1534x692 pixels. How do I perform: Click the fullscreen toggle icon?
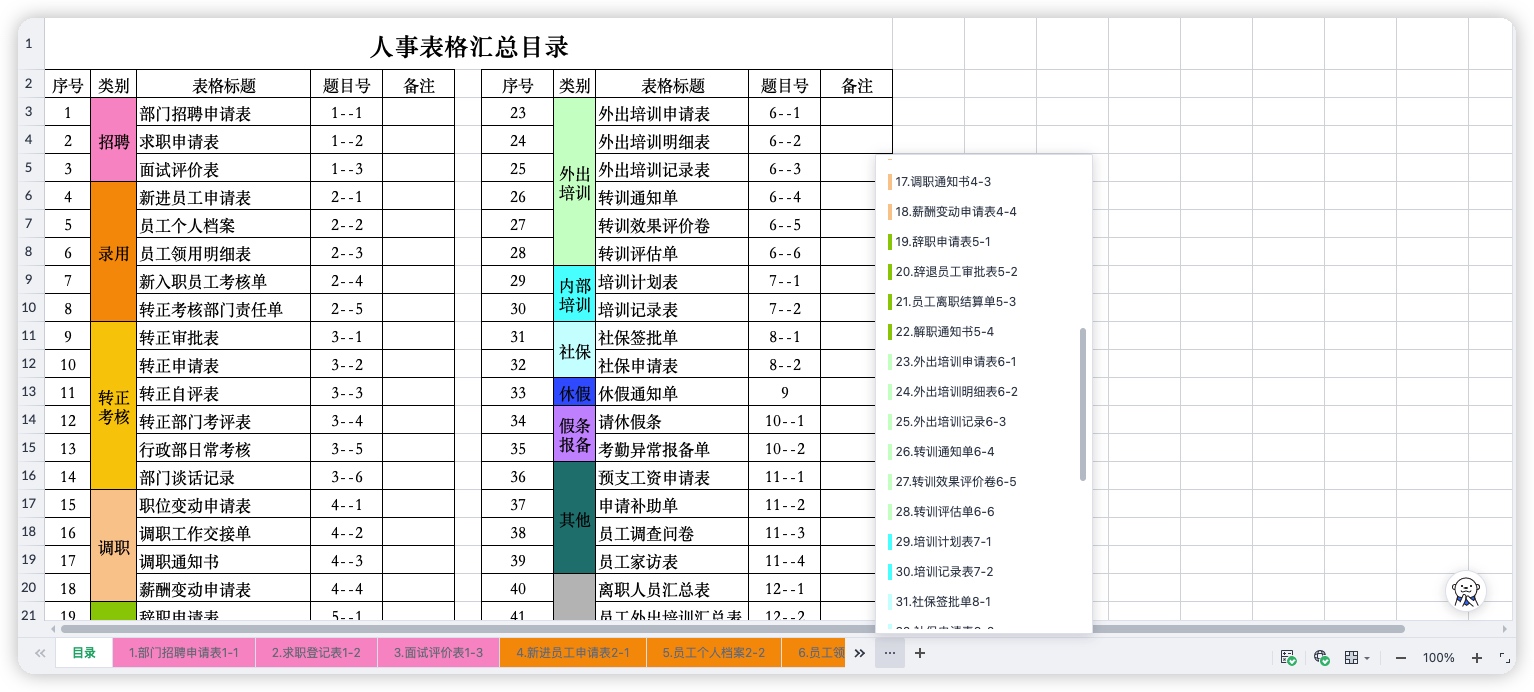point(1506,658)
